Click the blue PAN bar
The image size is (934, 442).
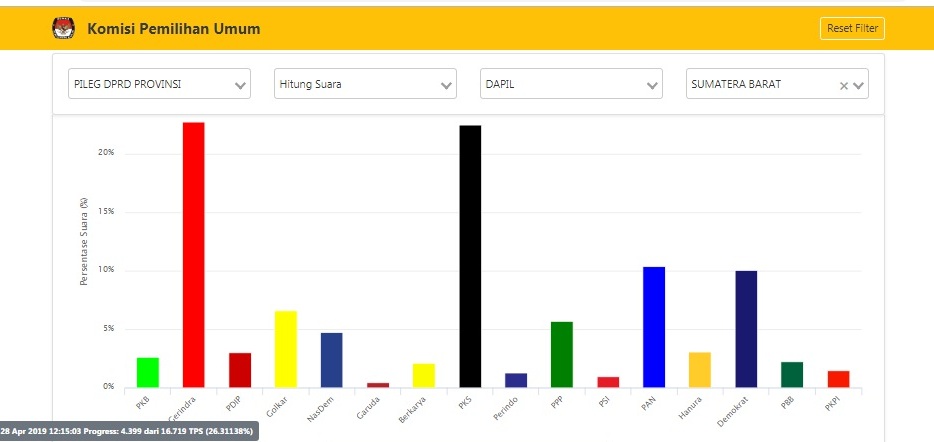(x=654, y=326)
